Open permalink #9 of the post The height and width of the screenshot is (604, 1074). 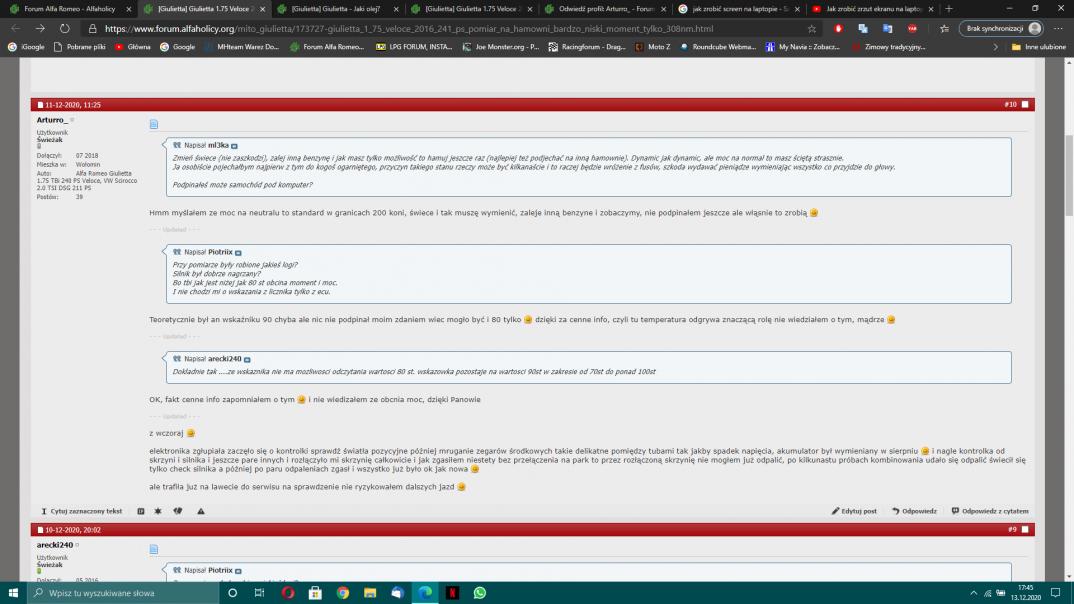[x=1012, y=529]
